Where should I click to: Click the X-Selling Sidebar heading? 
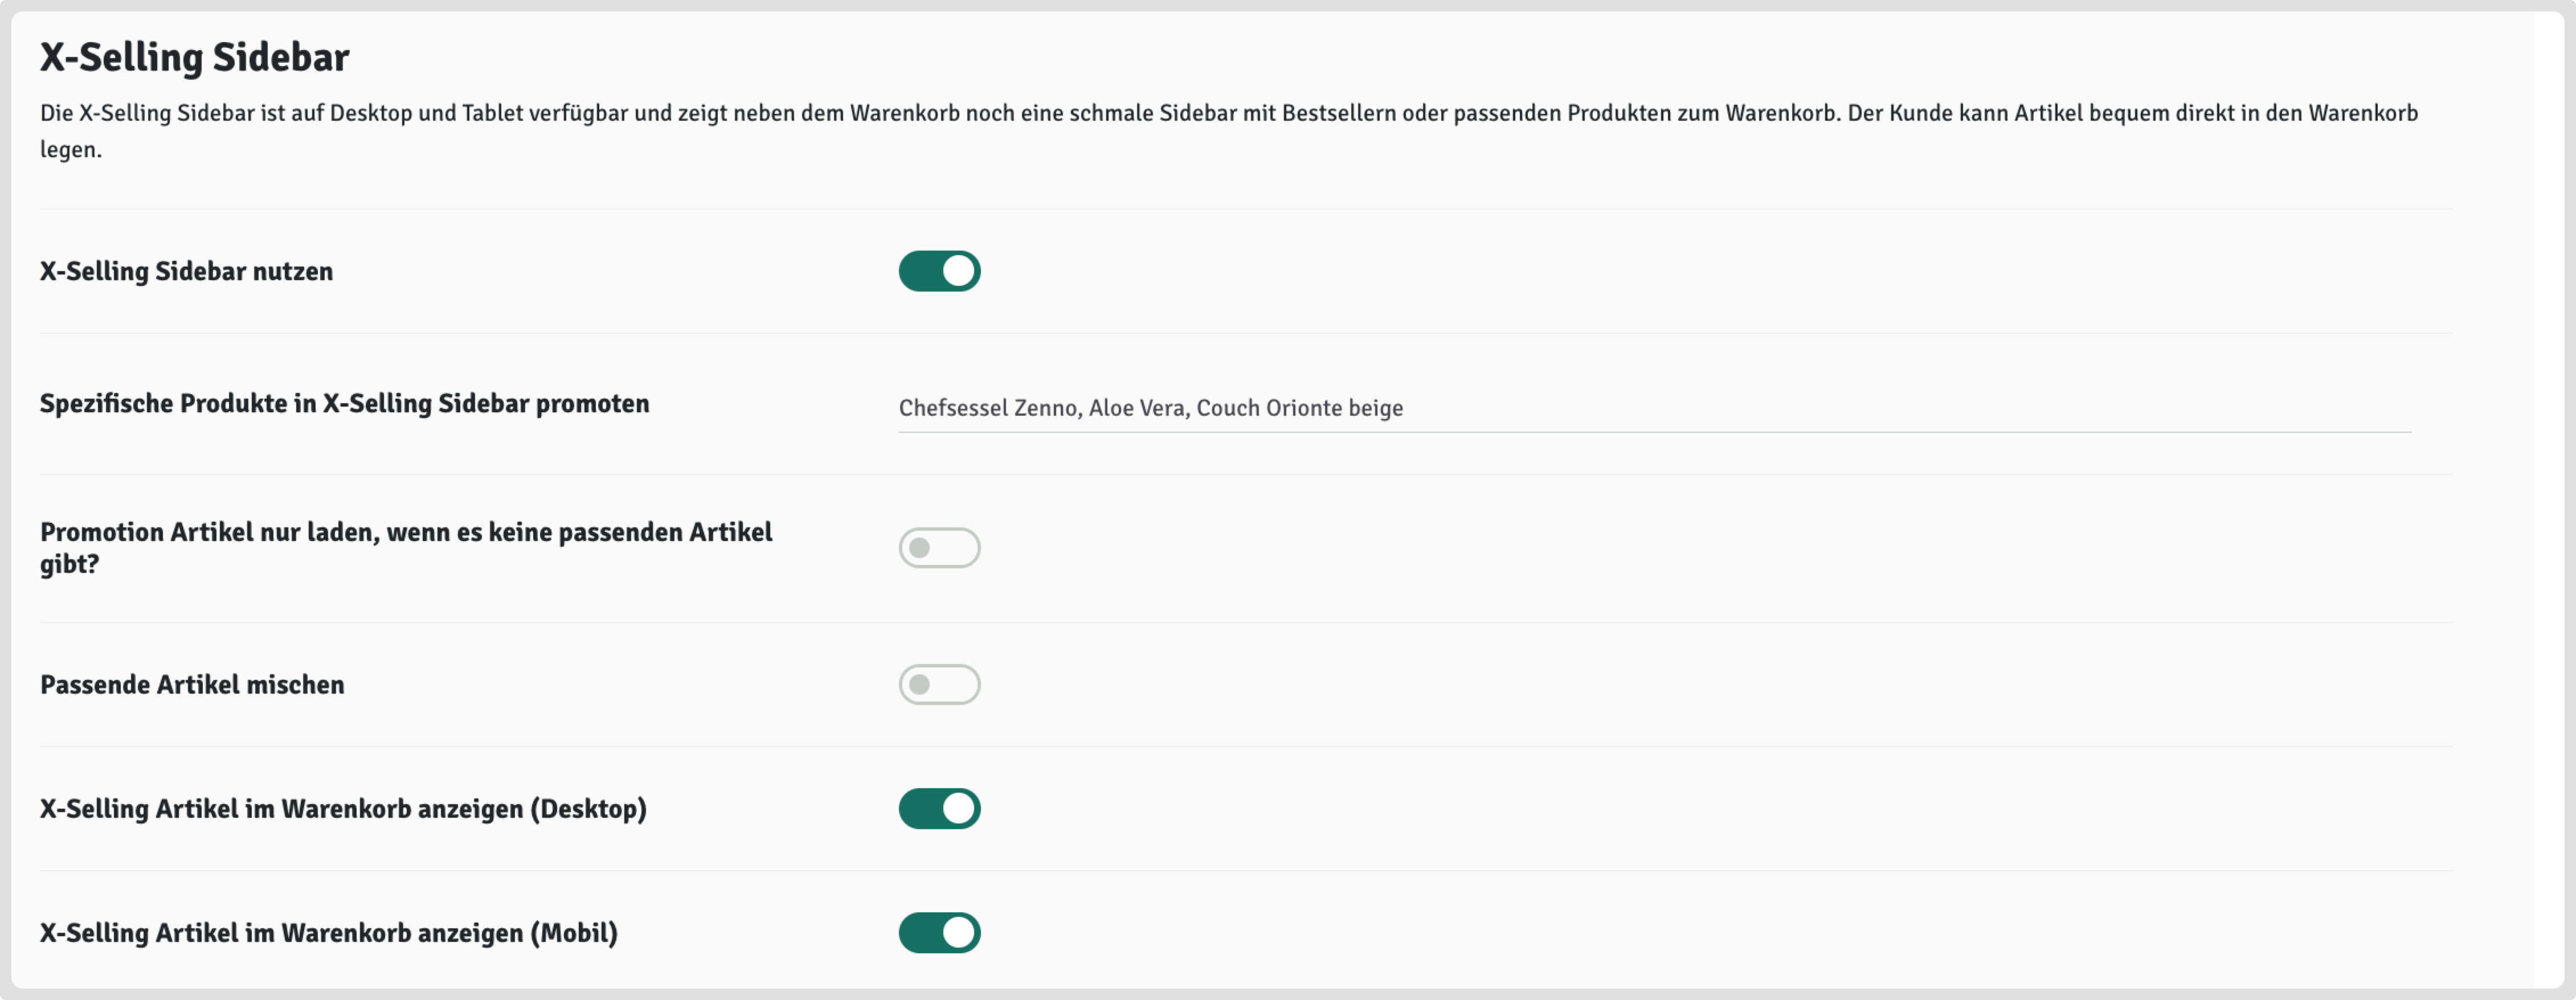pyautogui.click(x=194, y=57)
